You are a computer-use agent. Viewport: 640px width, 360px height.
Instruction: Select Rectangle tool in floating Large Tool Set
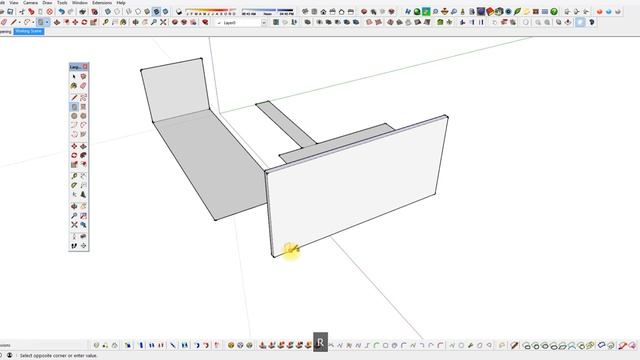tap(74, 107)
